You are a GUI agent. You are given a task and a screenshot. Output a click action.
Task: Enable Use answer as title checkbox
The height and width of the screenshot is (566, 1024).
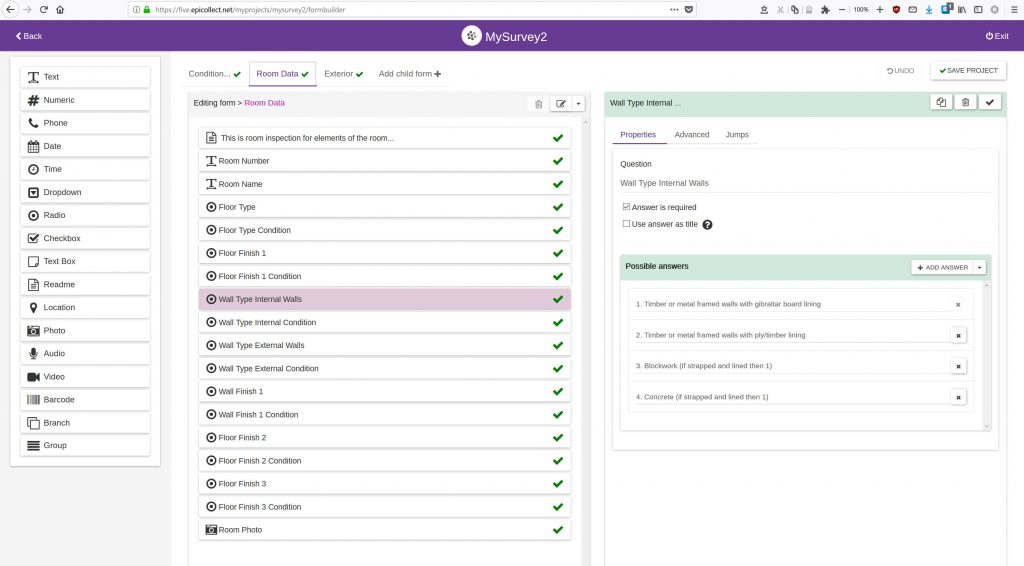click(626, 224)
